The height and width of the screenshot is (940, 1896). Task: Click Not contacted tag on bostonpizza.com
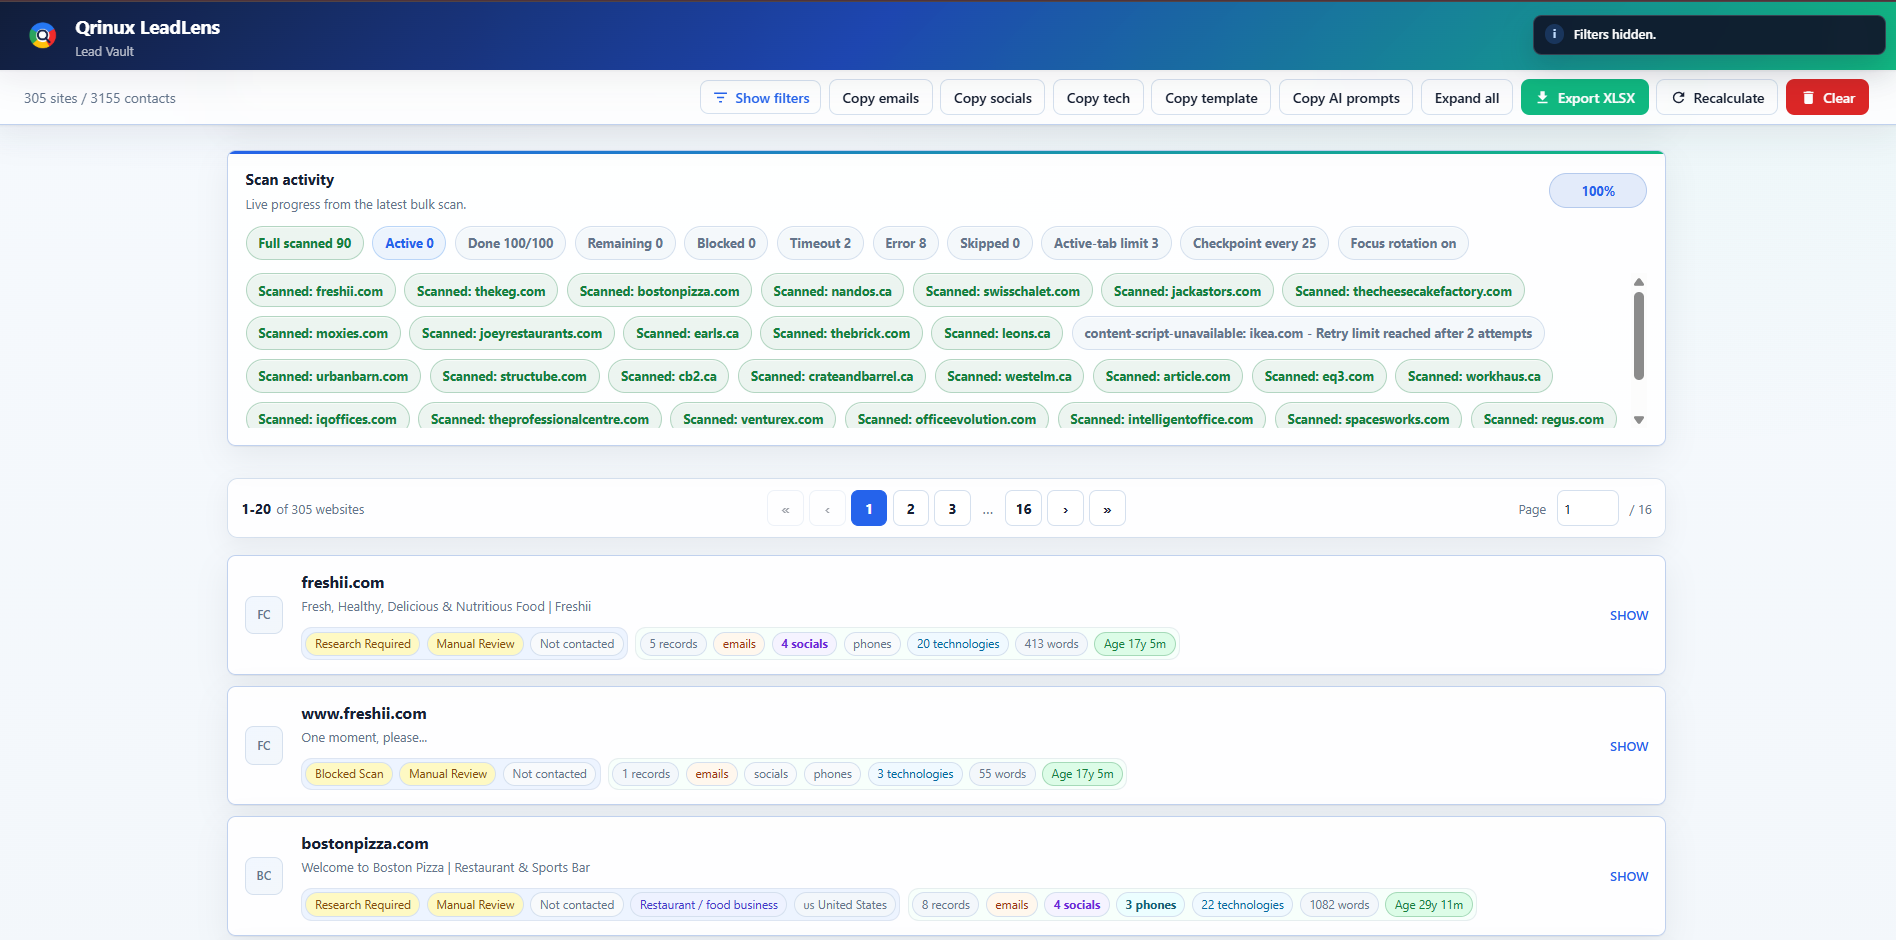(577, 905)
